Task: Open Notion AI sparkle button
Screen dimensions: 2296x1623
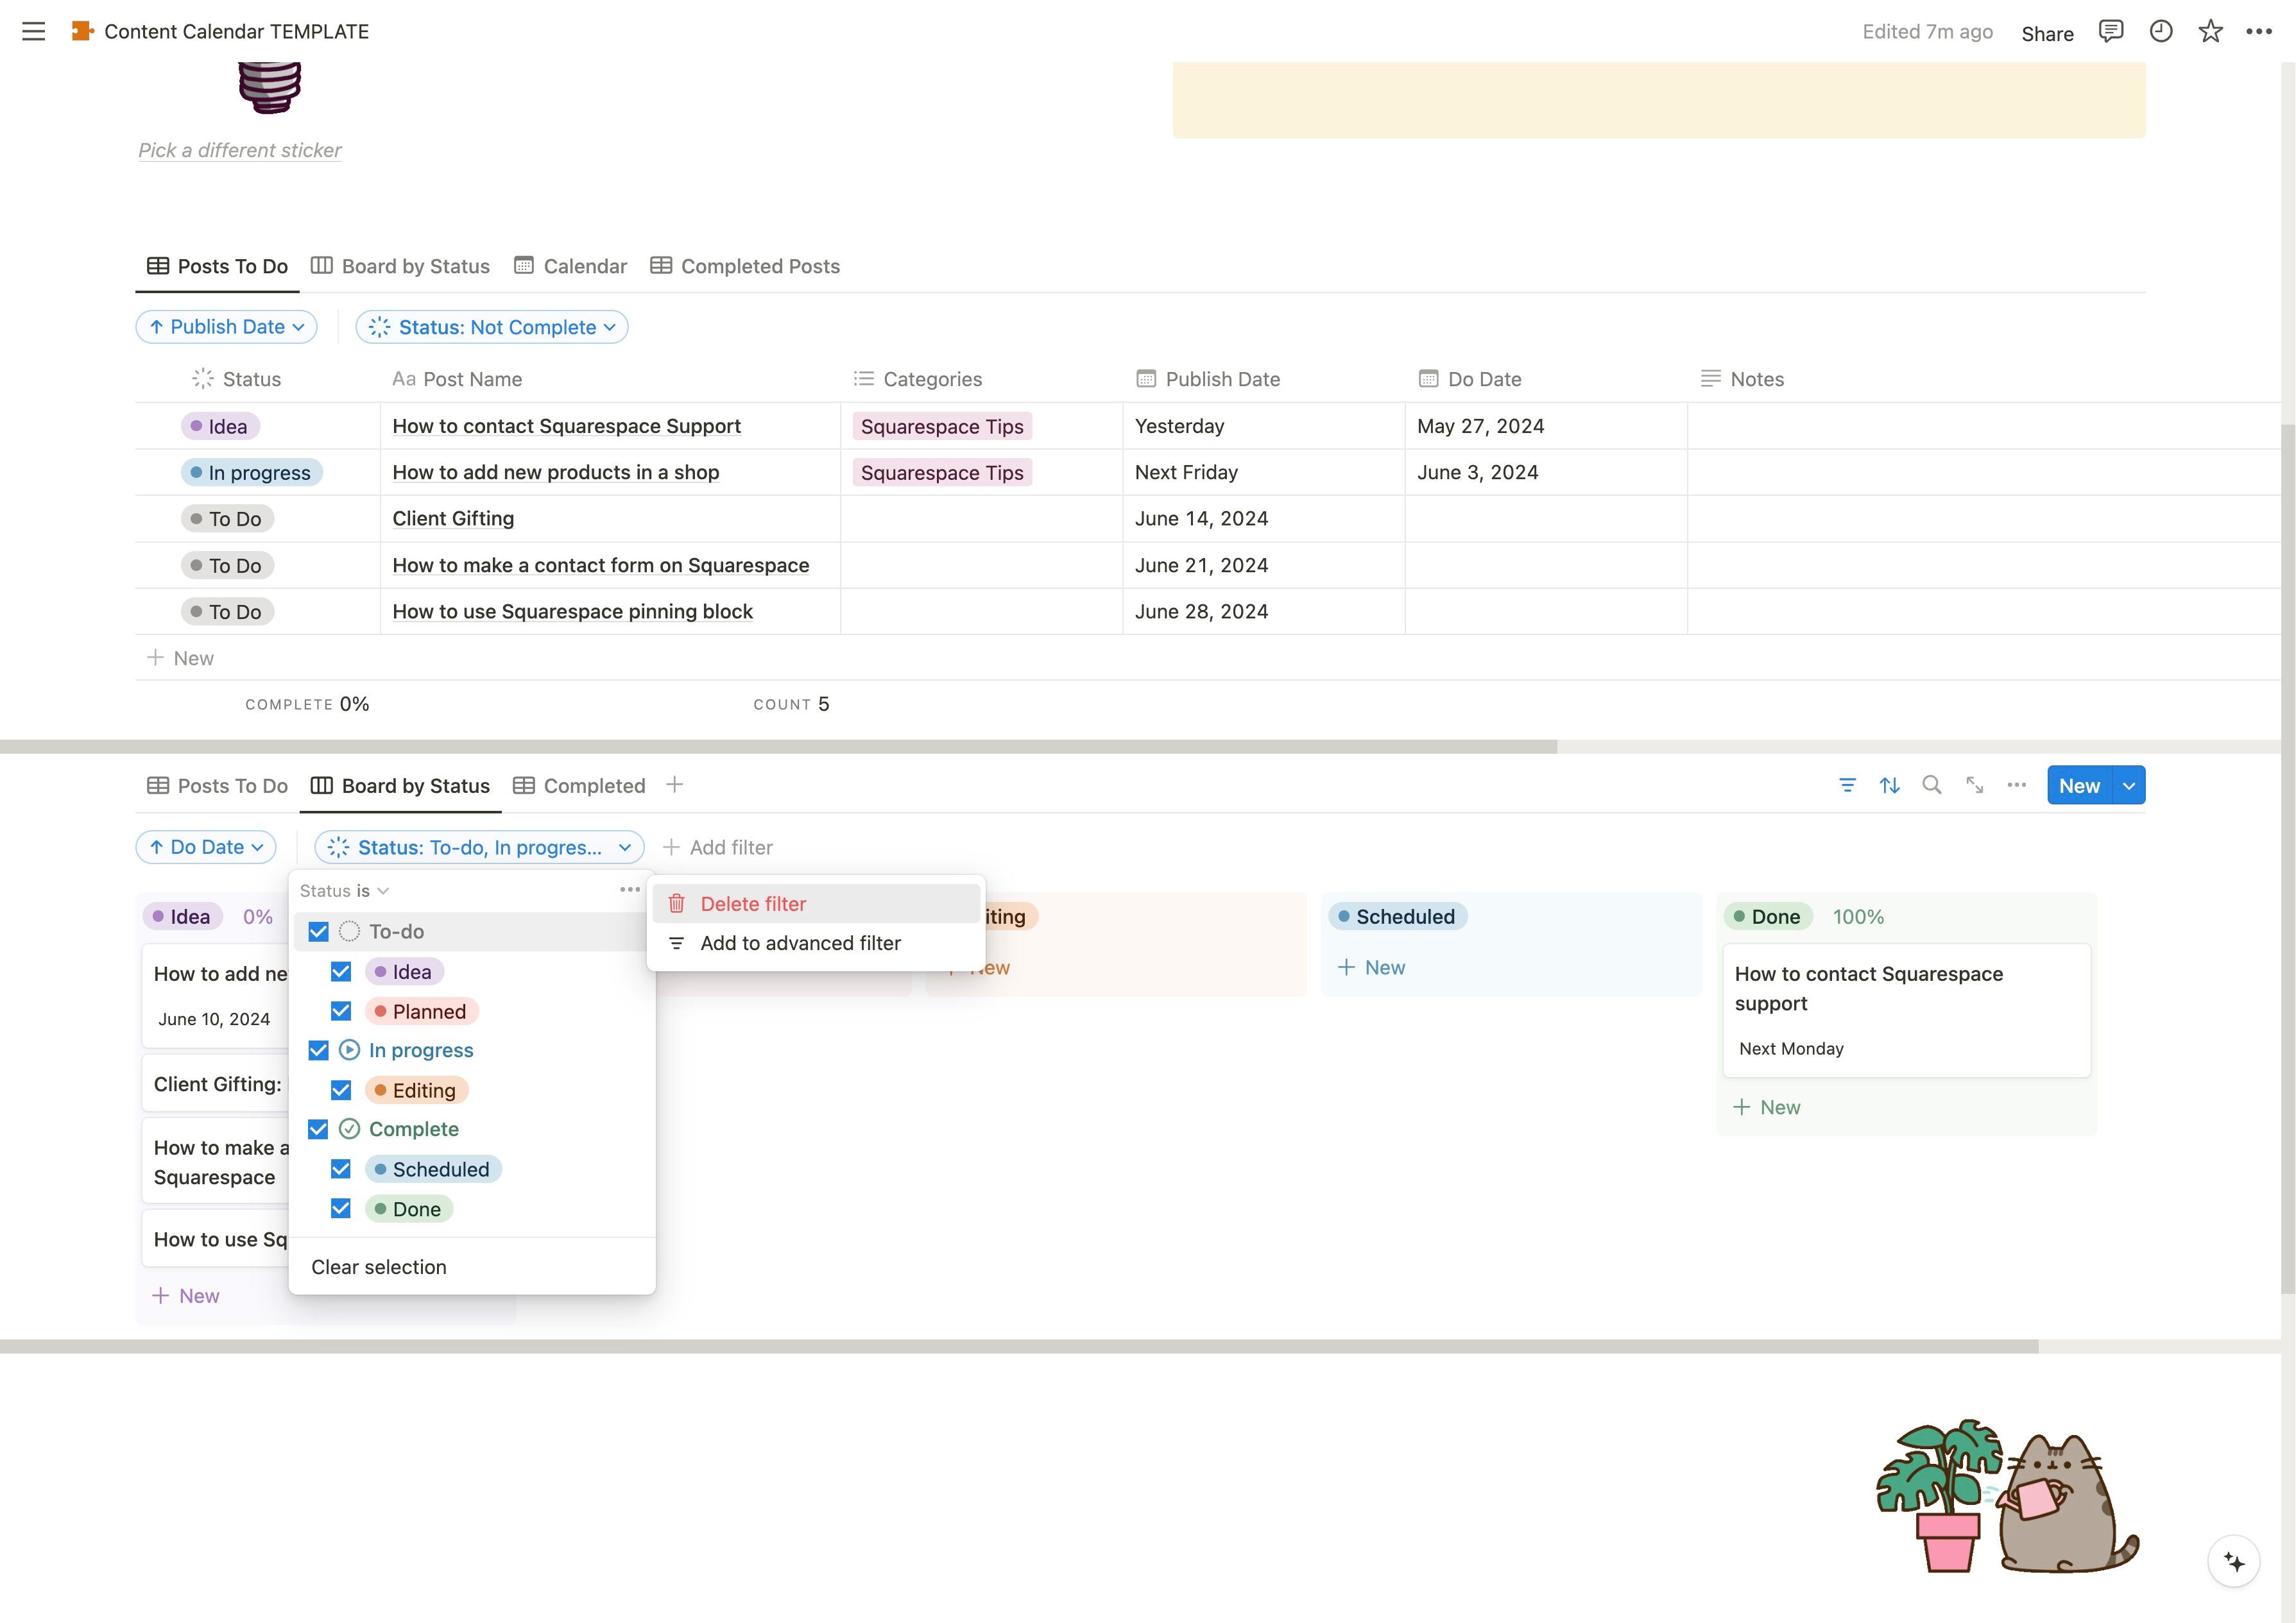Action: point(2233,1561)
